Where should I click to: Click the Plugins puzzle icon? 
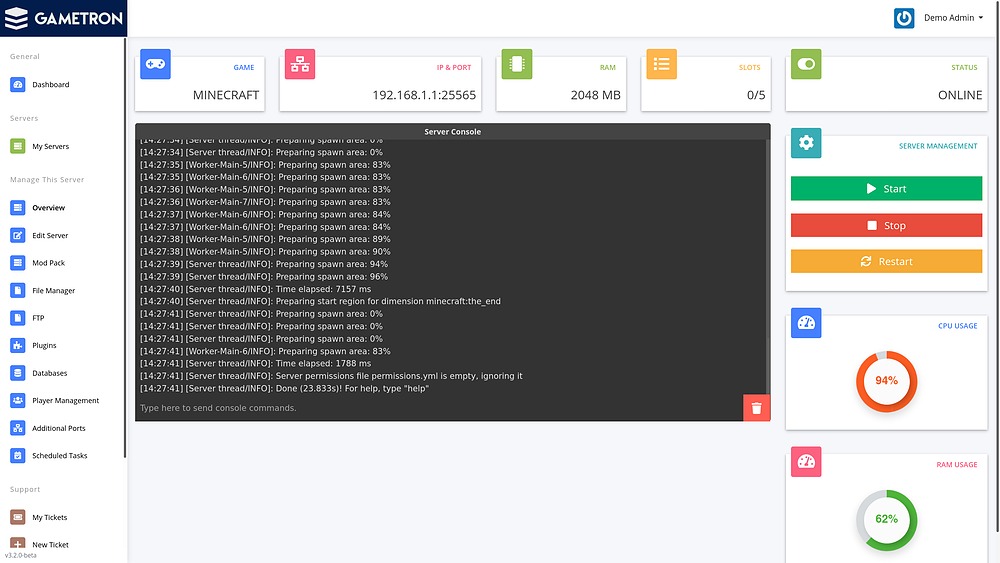(18, 345)
